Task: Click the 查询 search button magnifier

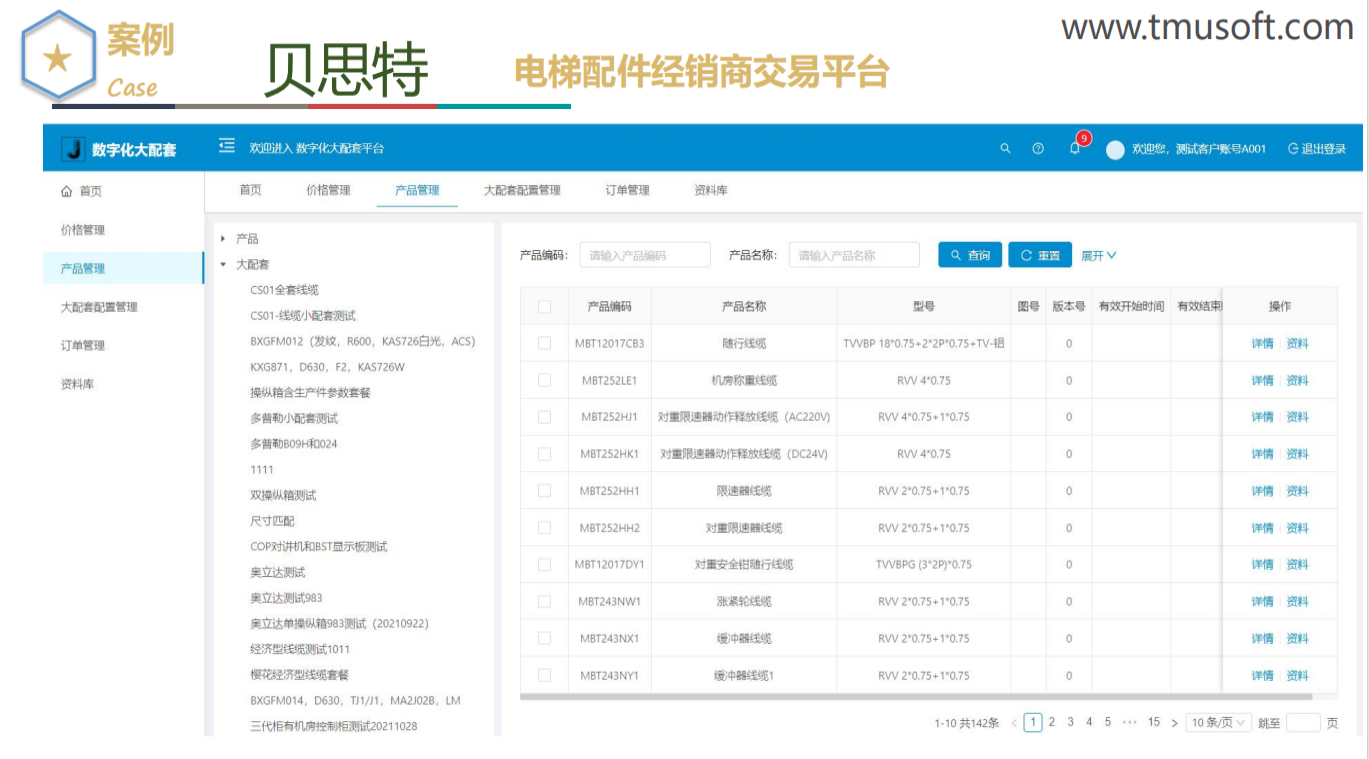Action: tap(956, 255)
